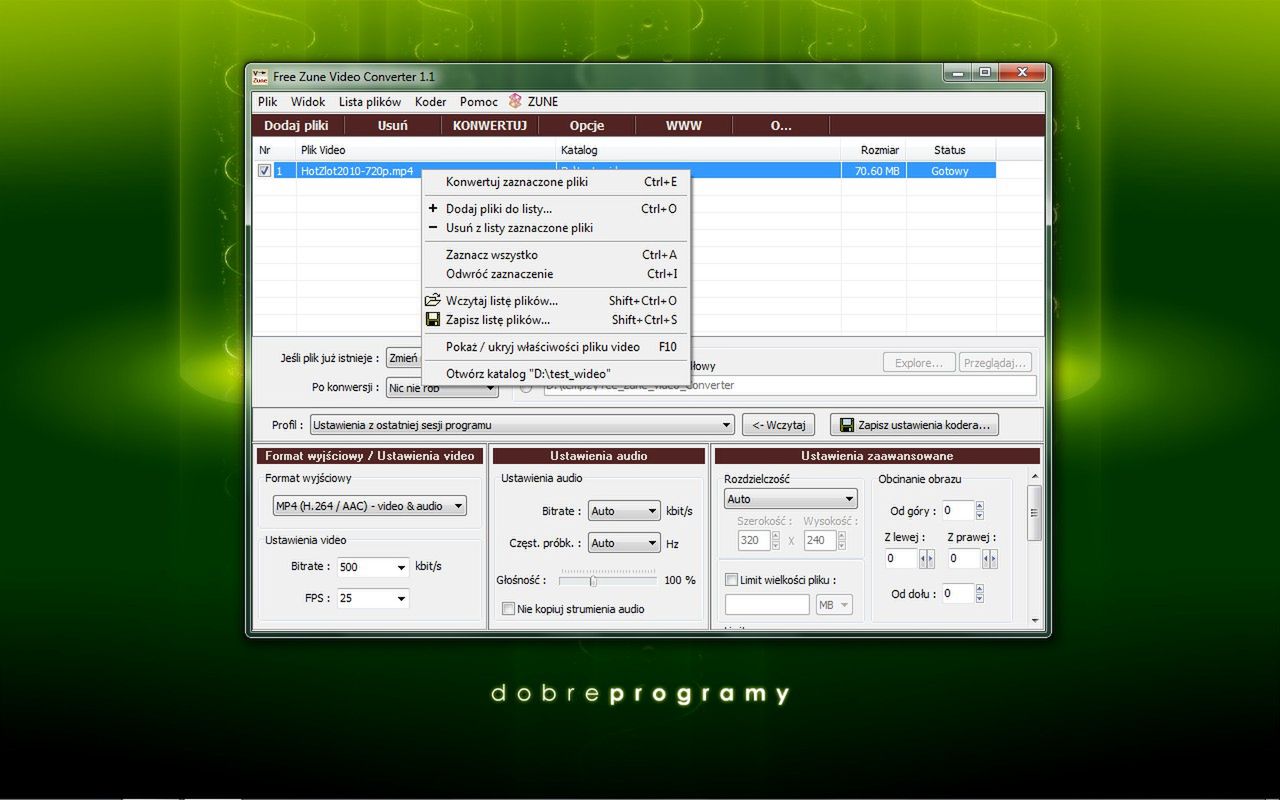The height and width of the screenshot is (800, 1280).
Task: Click the Explore... button
Action: tap(919, 362)
